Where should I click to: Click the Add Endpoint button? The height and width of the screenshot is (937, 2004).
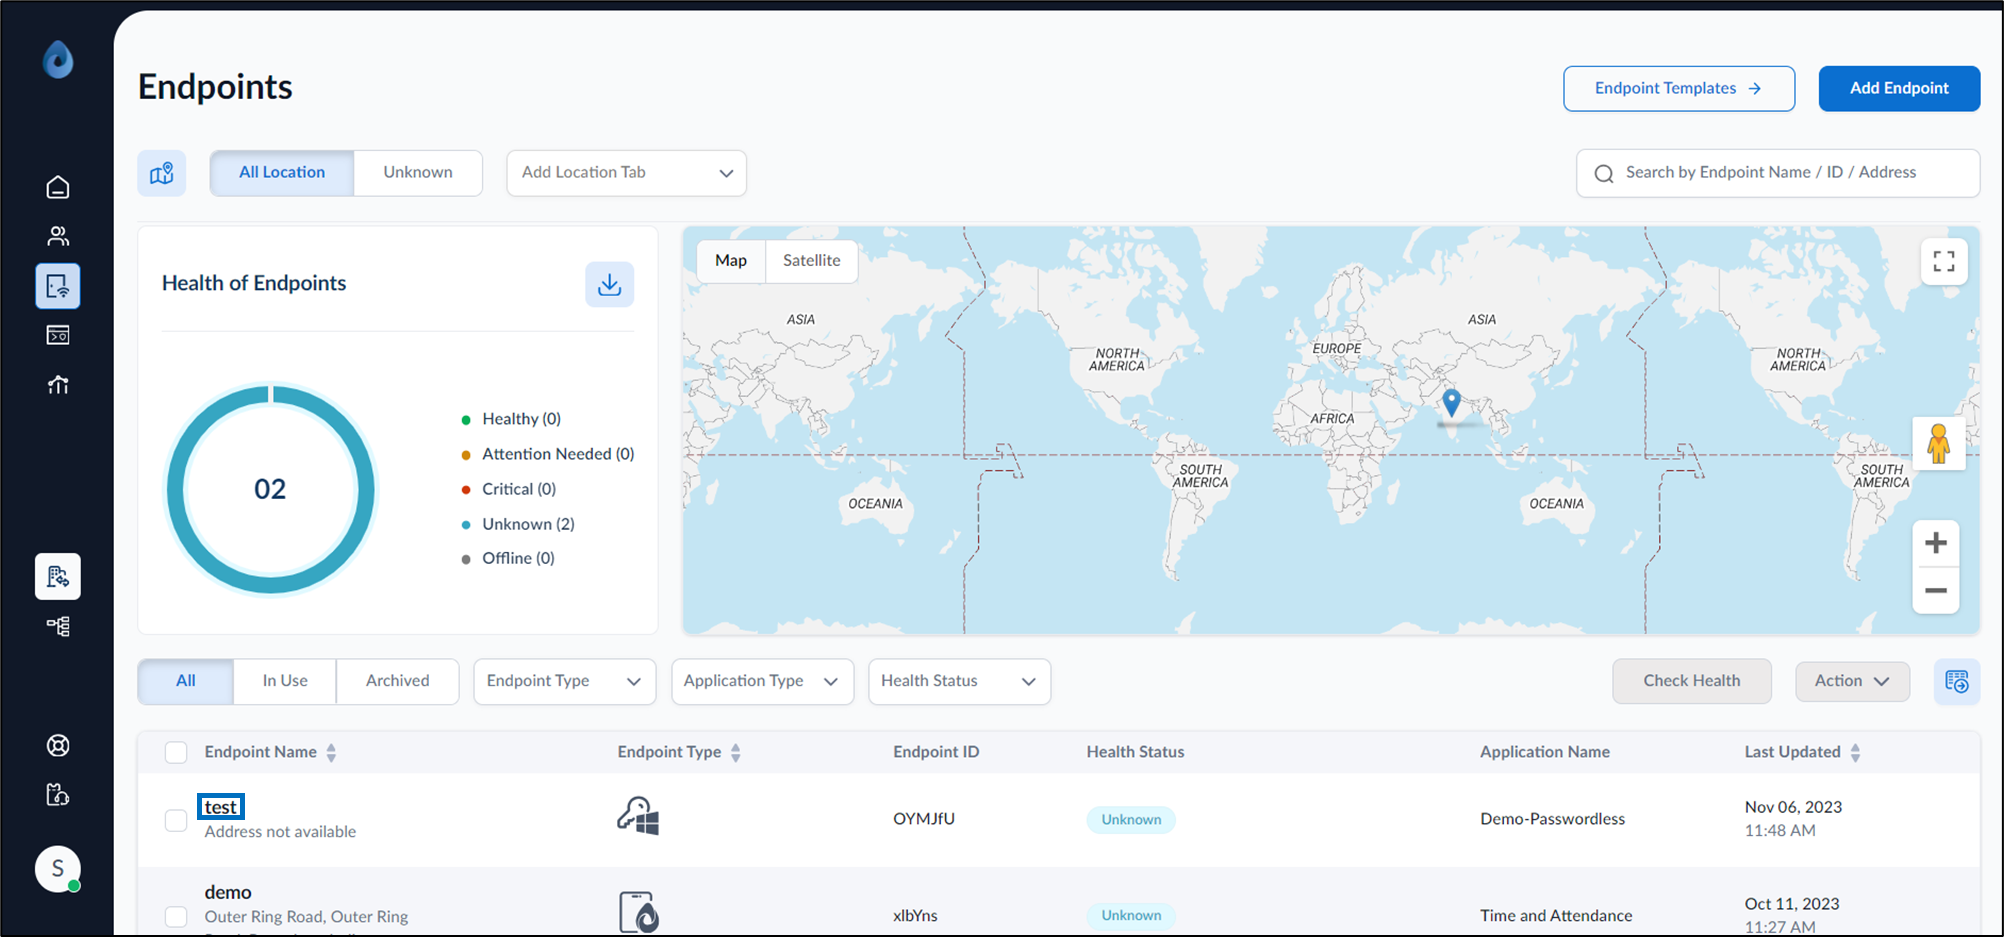(x=1899, y=88)
